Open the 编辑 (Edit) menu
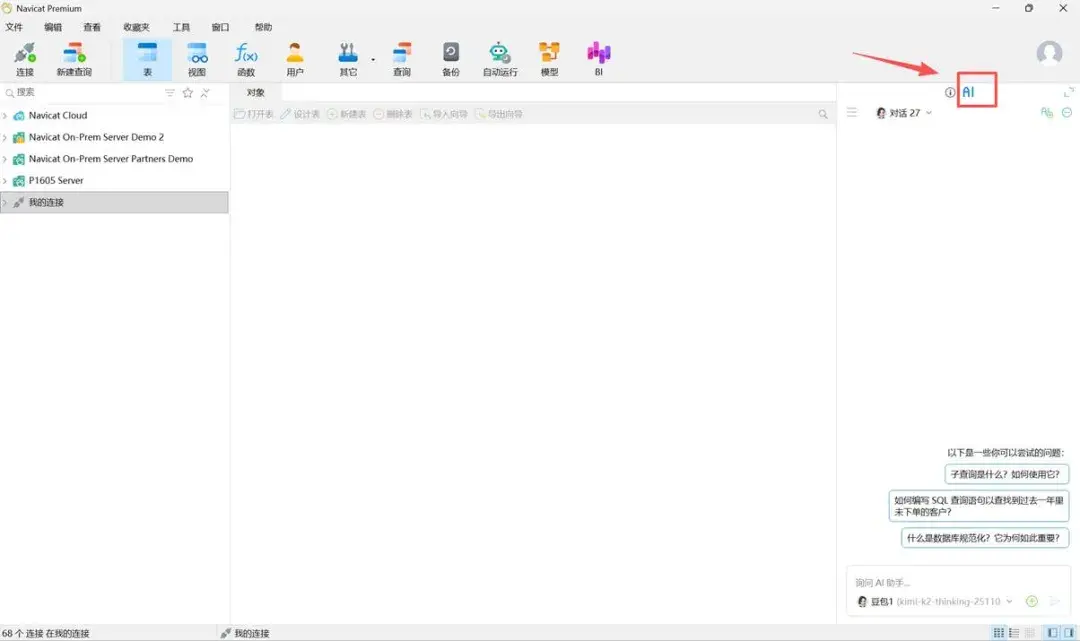This screenshot has width=1080, height=641. point(53,27)
